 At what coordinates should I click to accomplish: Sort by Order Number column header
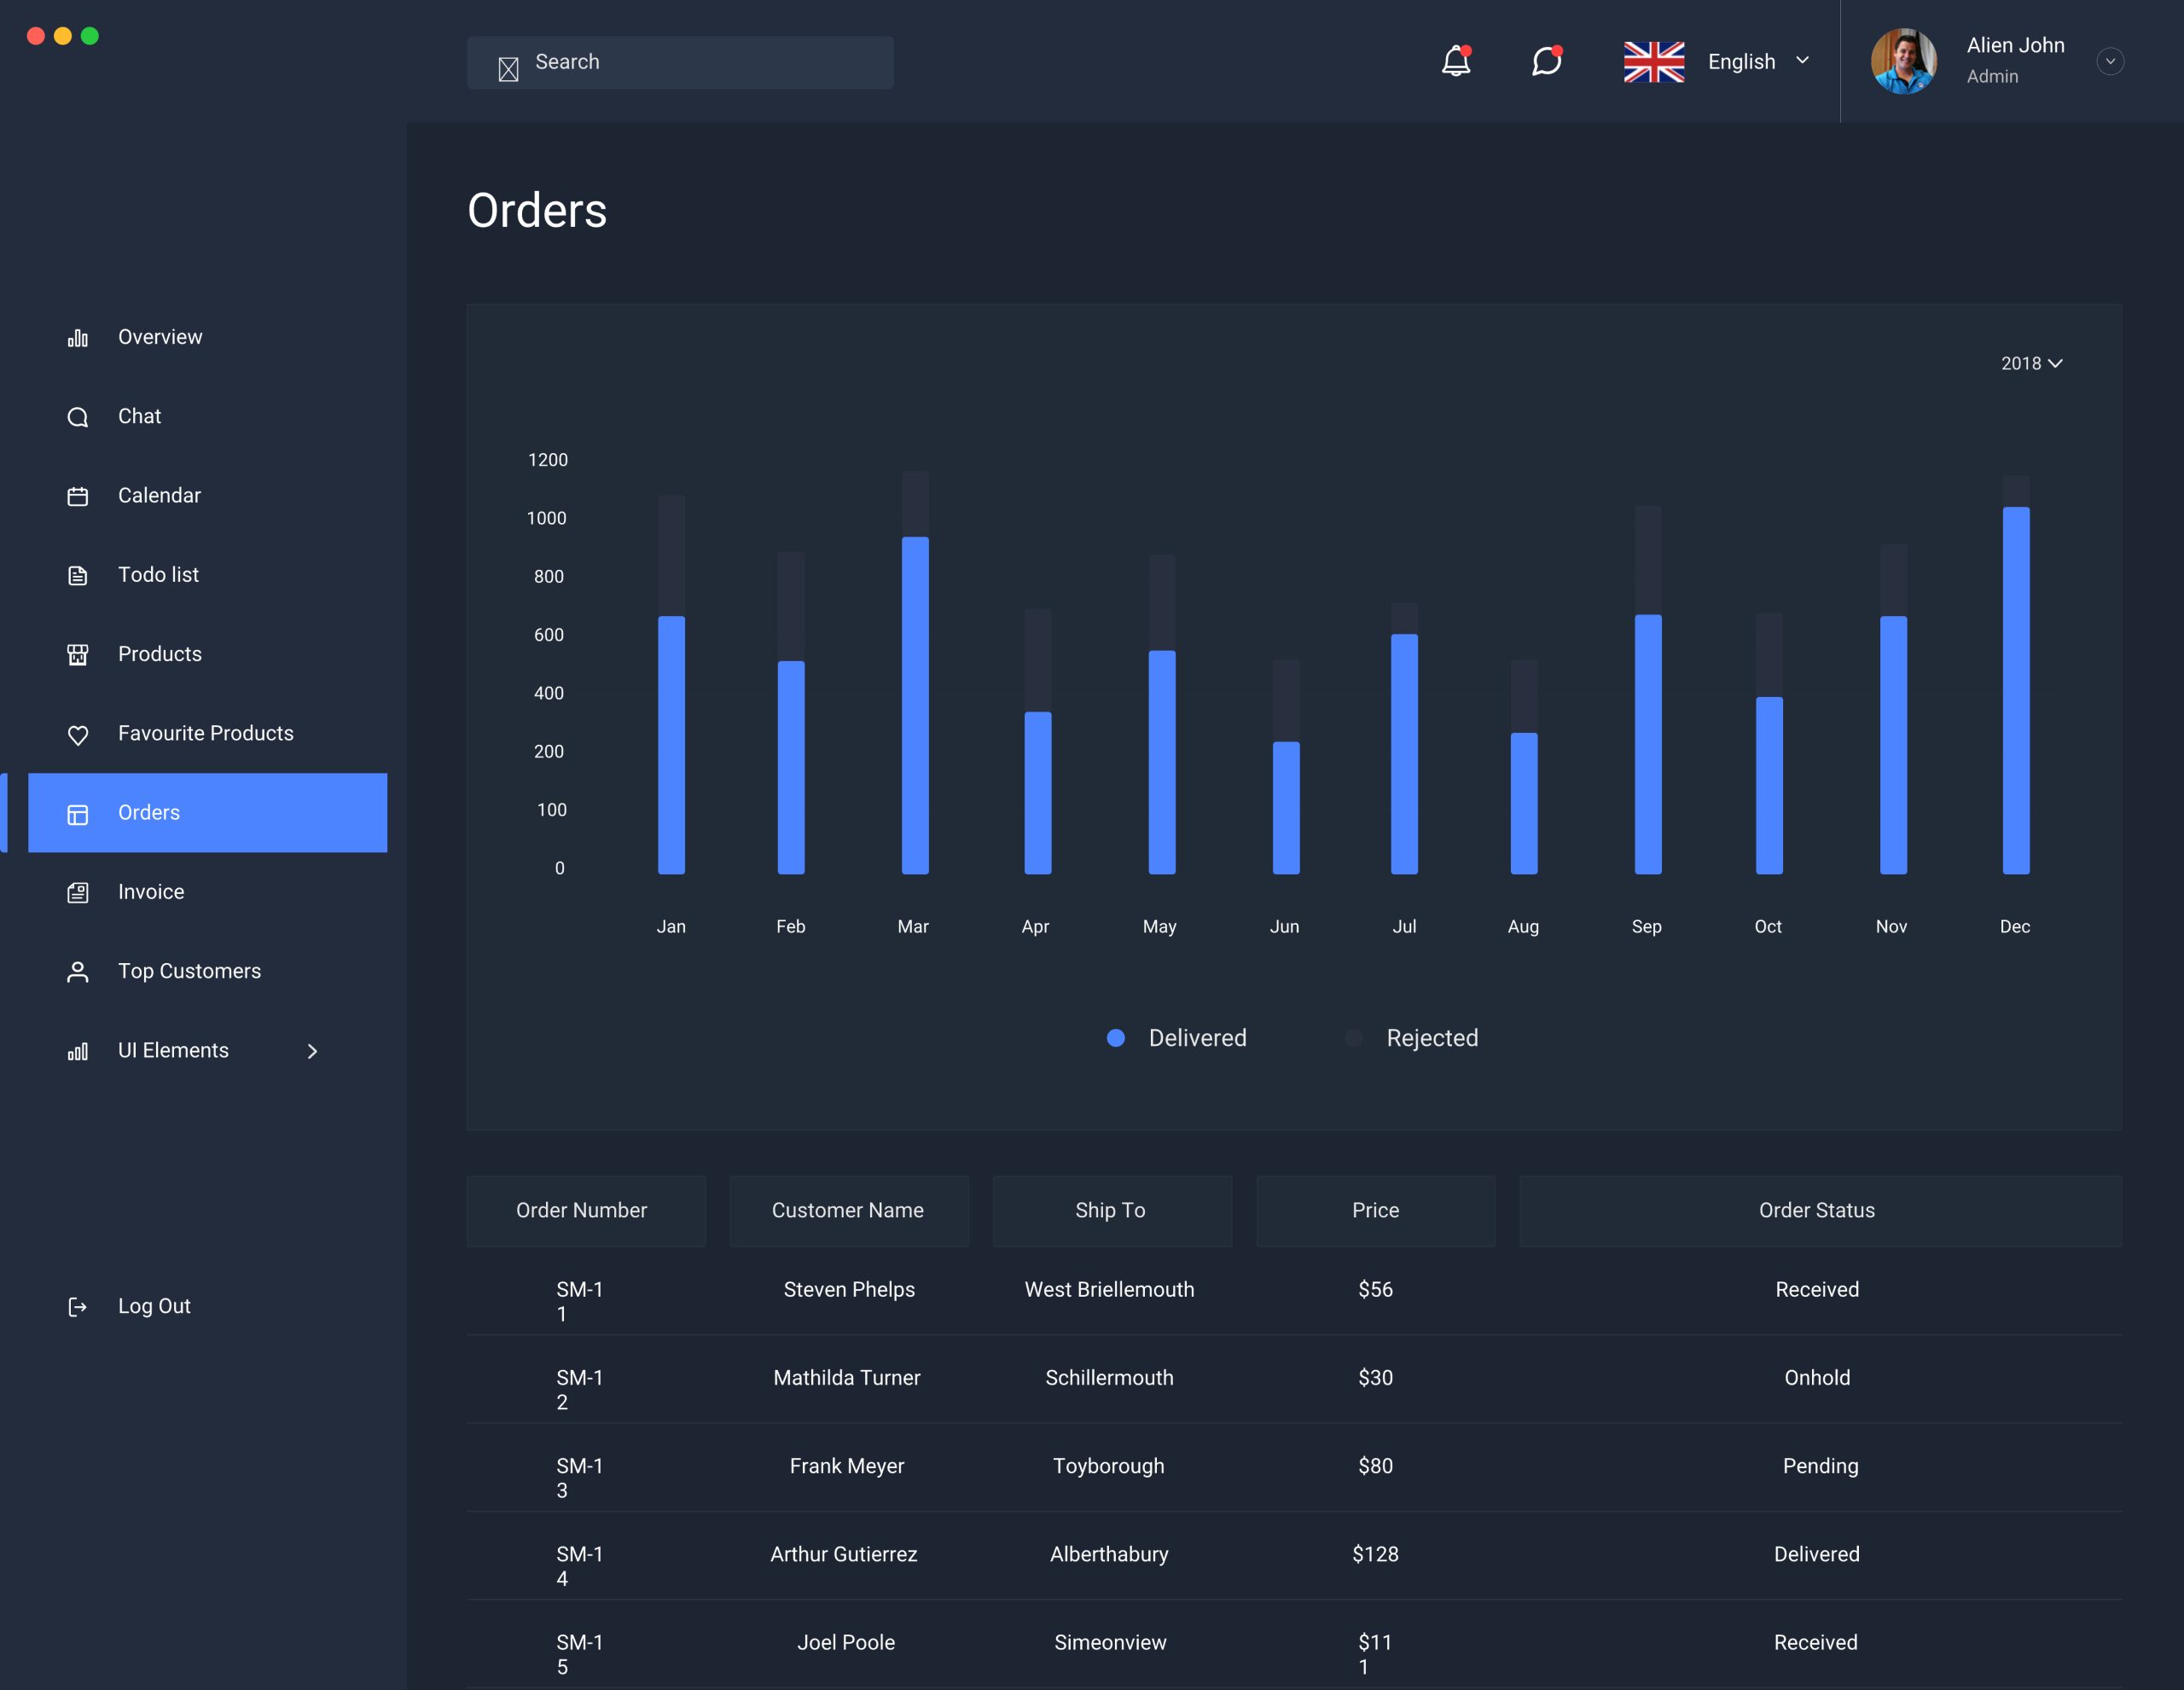tap(586, 1211)
